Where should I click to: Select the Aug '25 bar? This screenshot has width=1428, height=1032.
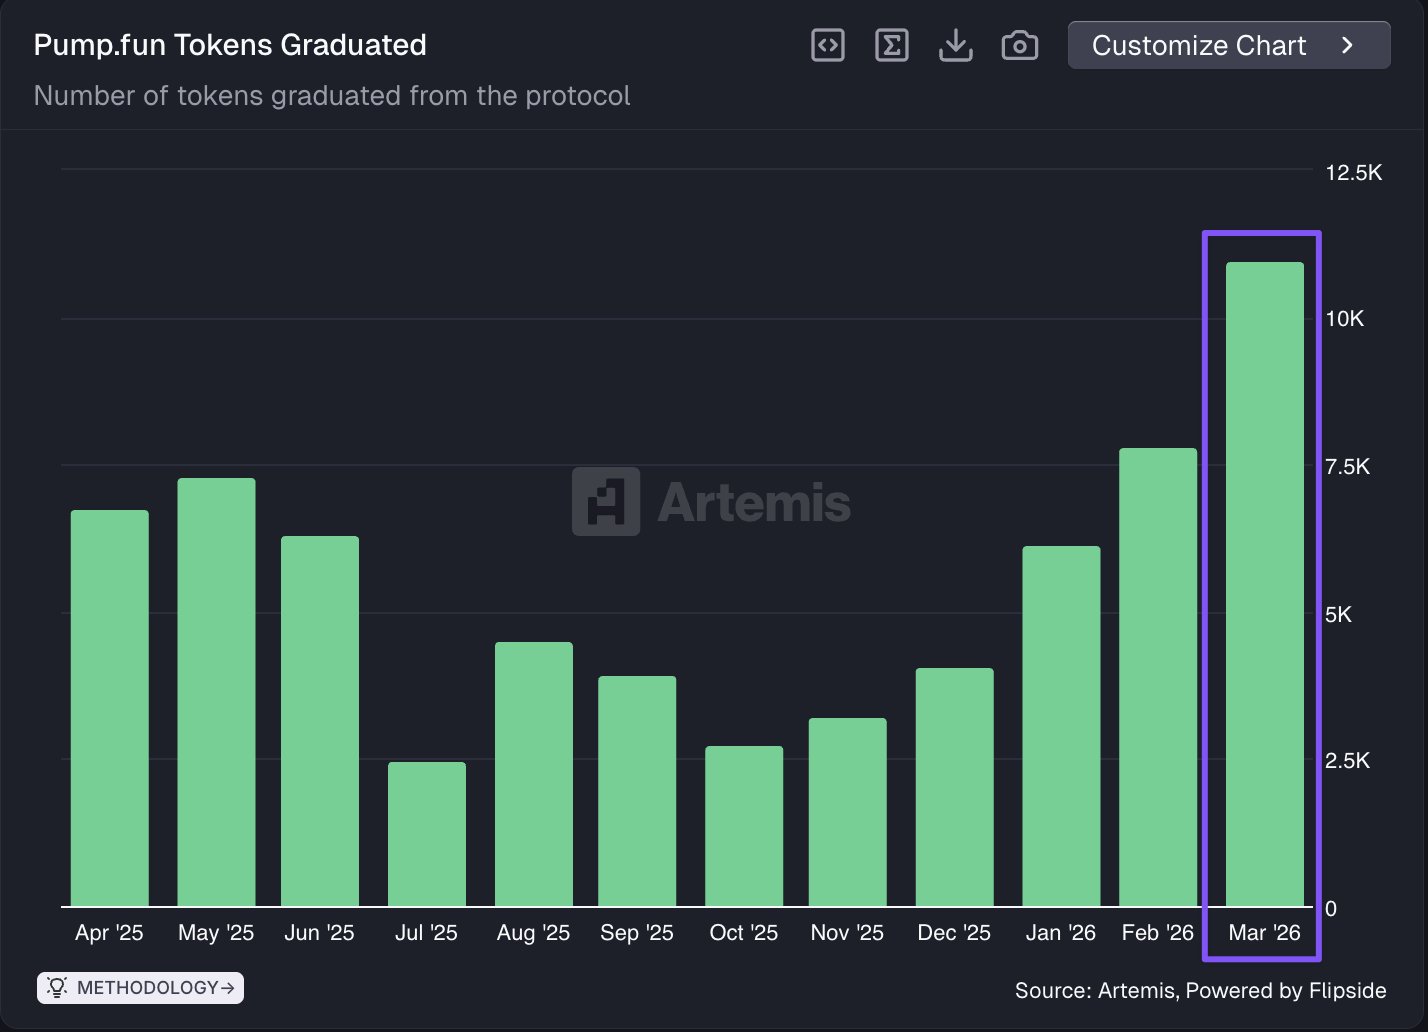tap(534, 774)
